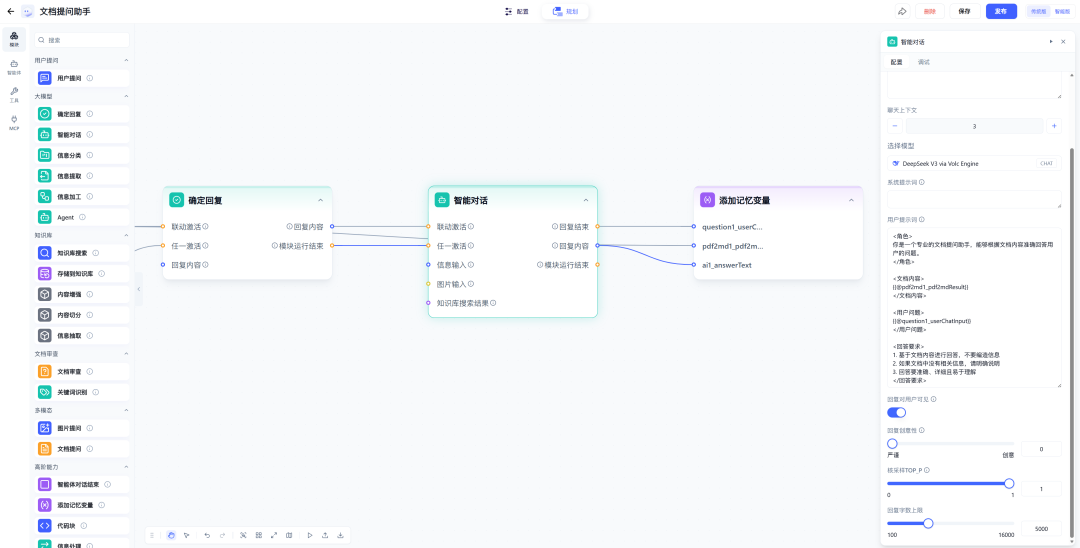The height and width of the screenshot is (548, 1080).
Task: Open the 工具 sidebar section
Action: click(x=14, y=95)
